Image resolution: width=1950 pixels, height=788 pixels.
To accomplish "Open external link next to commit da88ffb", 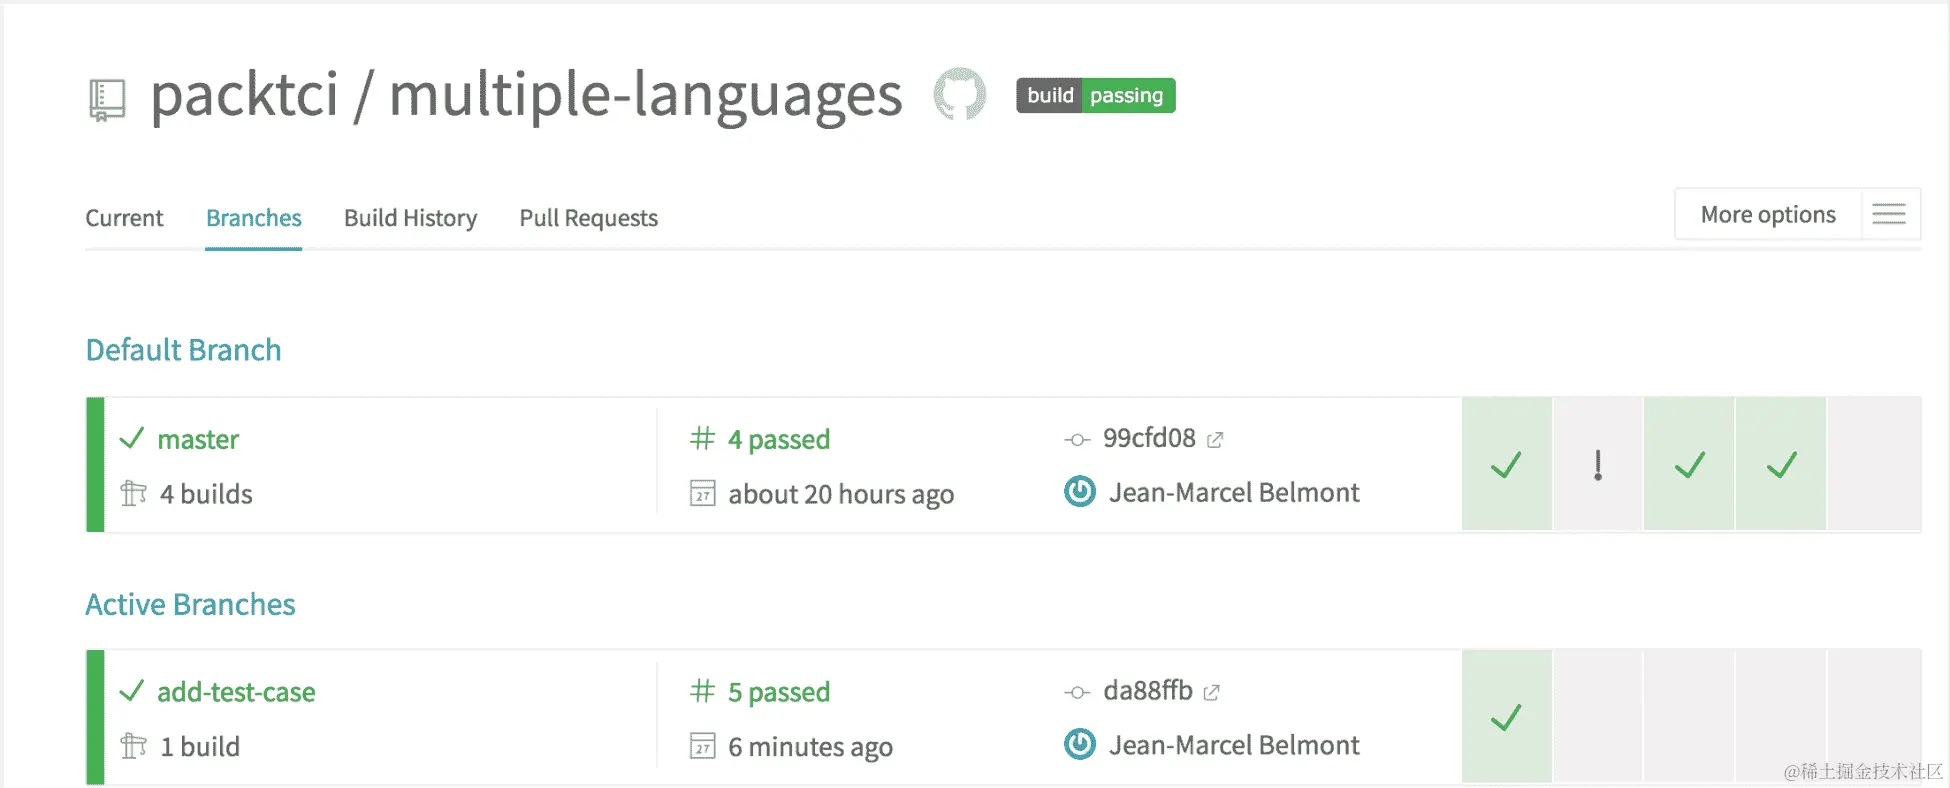I will pyautogui.click(x=1212, y=692).
